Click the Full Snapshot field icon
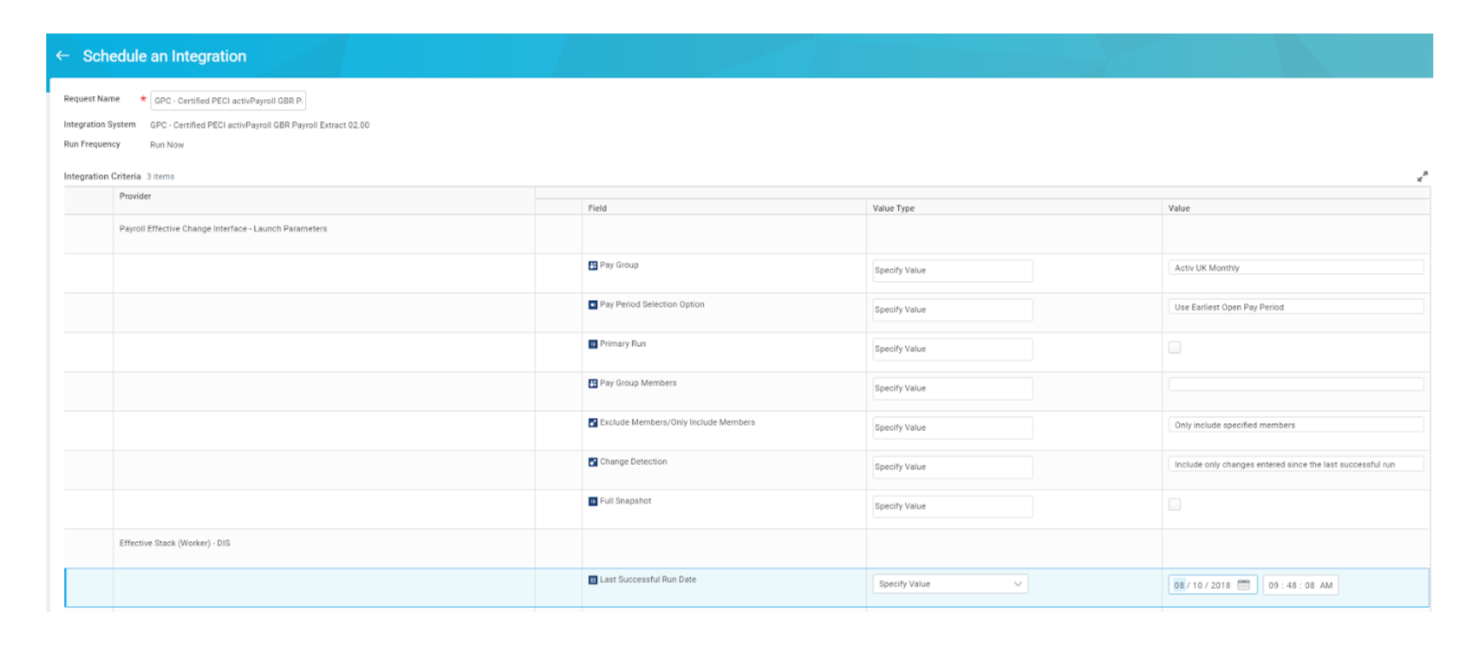1464x653 pixels. click(x=592, y=500)
